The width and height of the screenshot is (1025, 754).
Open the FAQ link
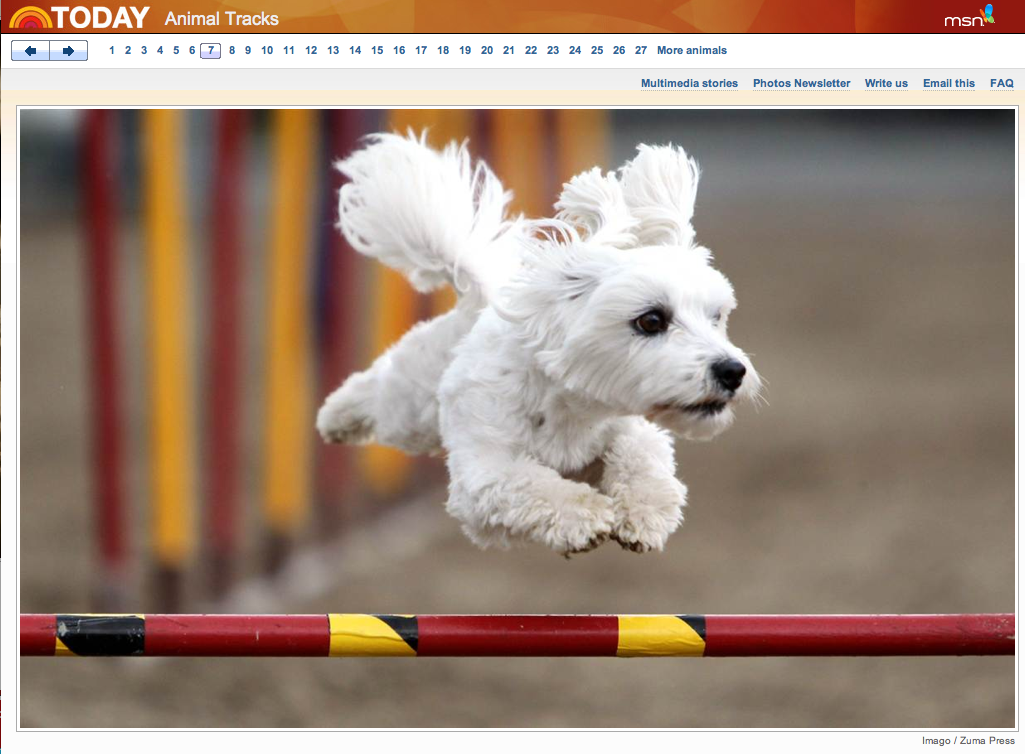click(x=1001, y=84)
